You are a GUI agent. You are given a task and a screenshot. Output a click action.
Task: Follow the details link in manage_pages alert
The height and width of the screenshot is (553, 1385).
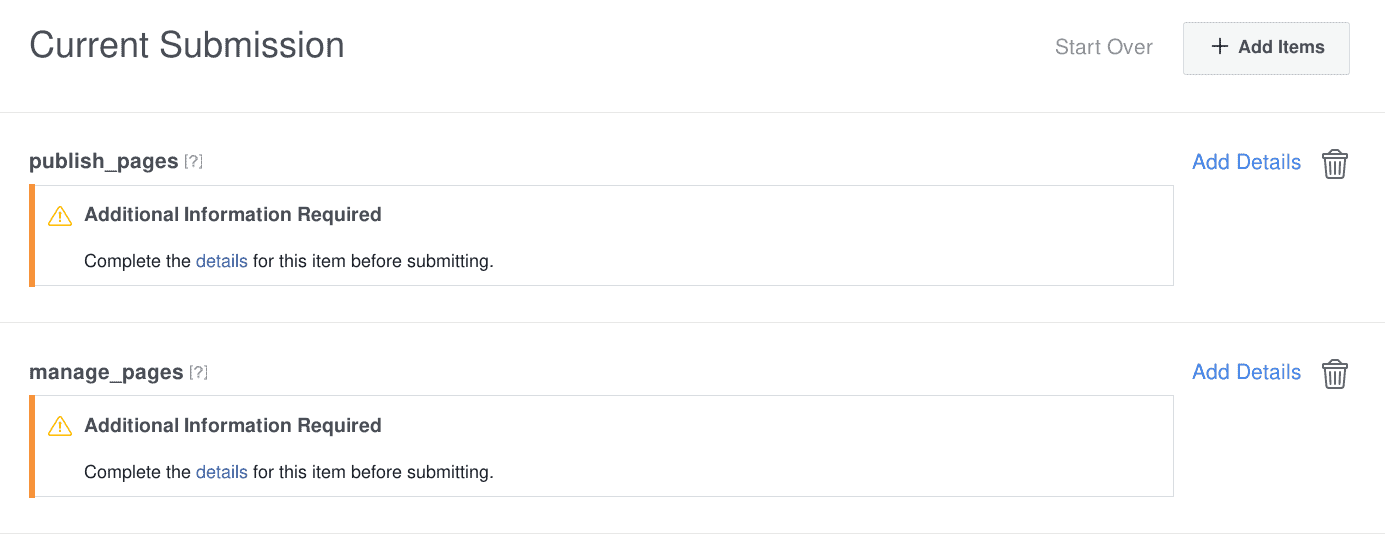pyautogui.click(x=222, y=472)
